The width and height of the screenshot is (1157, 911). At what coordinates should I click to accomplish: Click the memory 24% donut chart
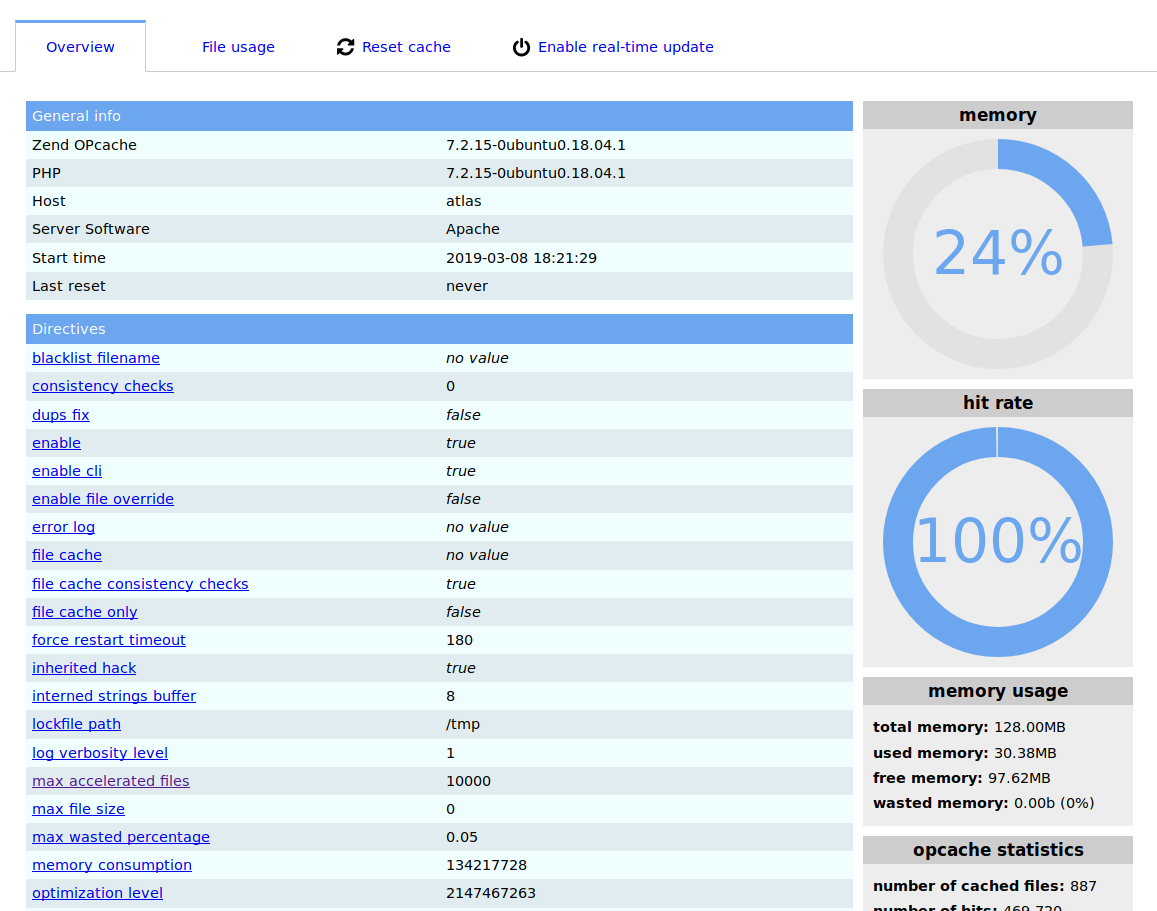998,254
